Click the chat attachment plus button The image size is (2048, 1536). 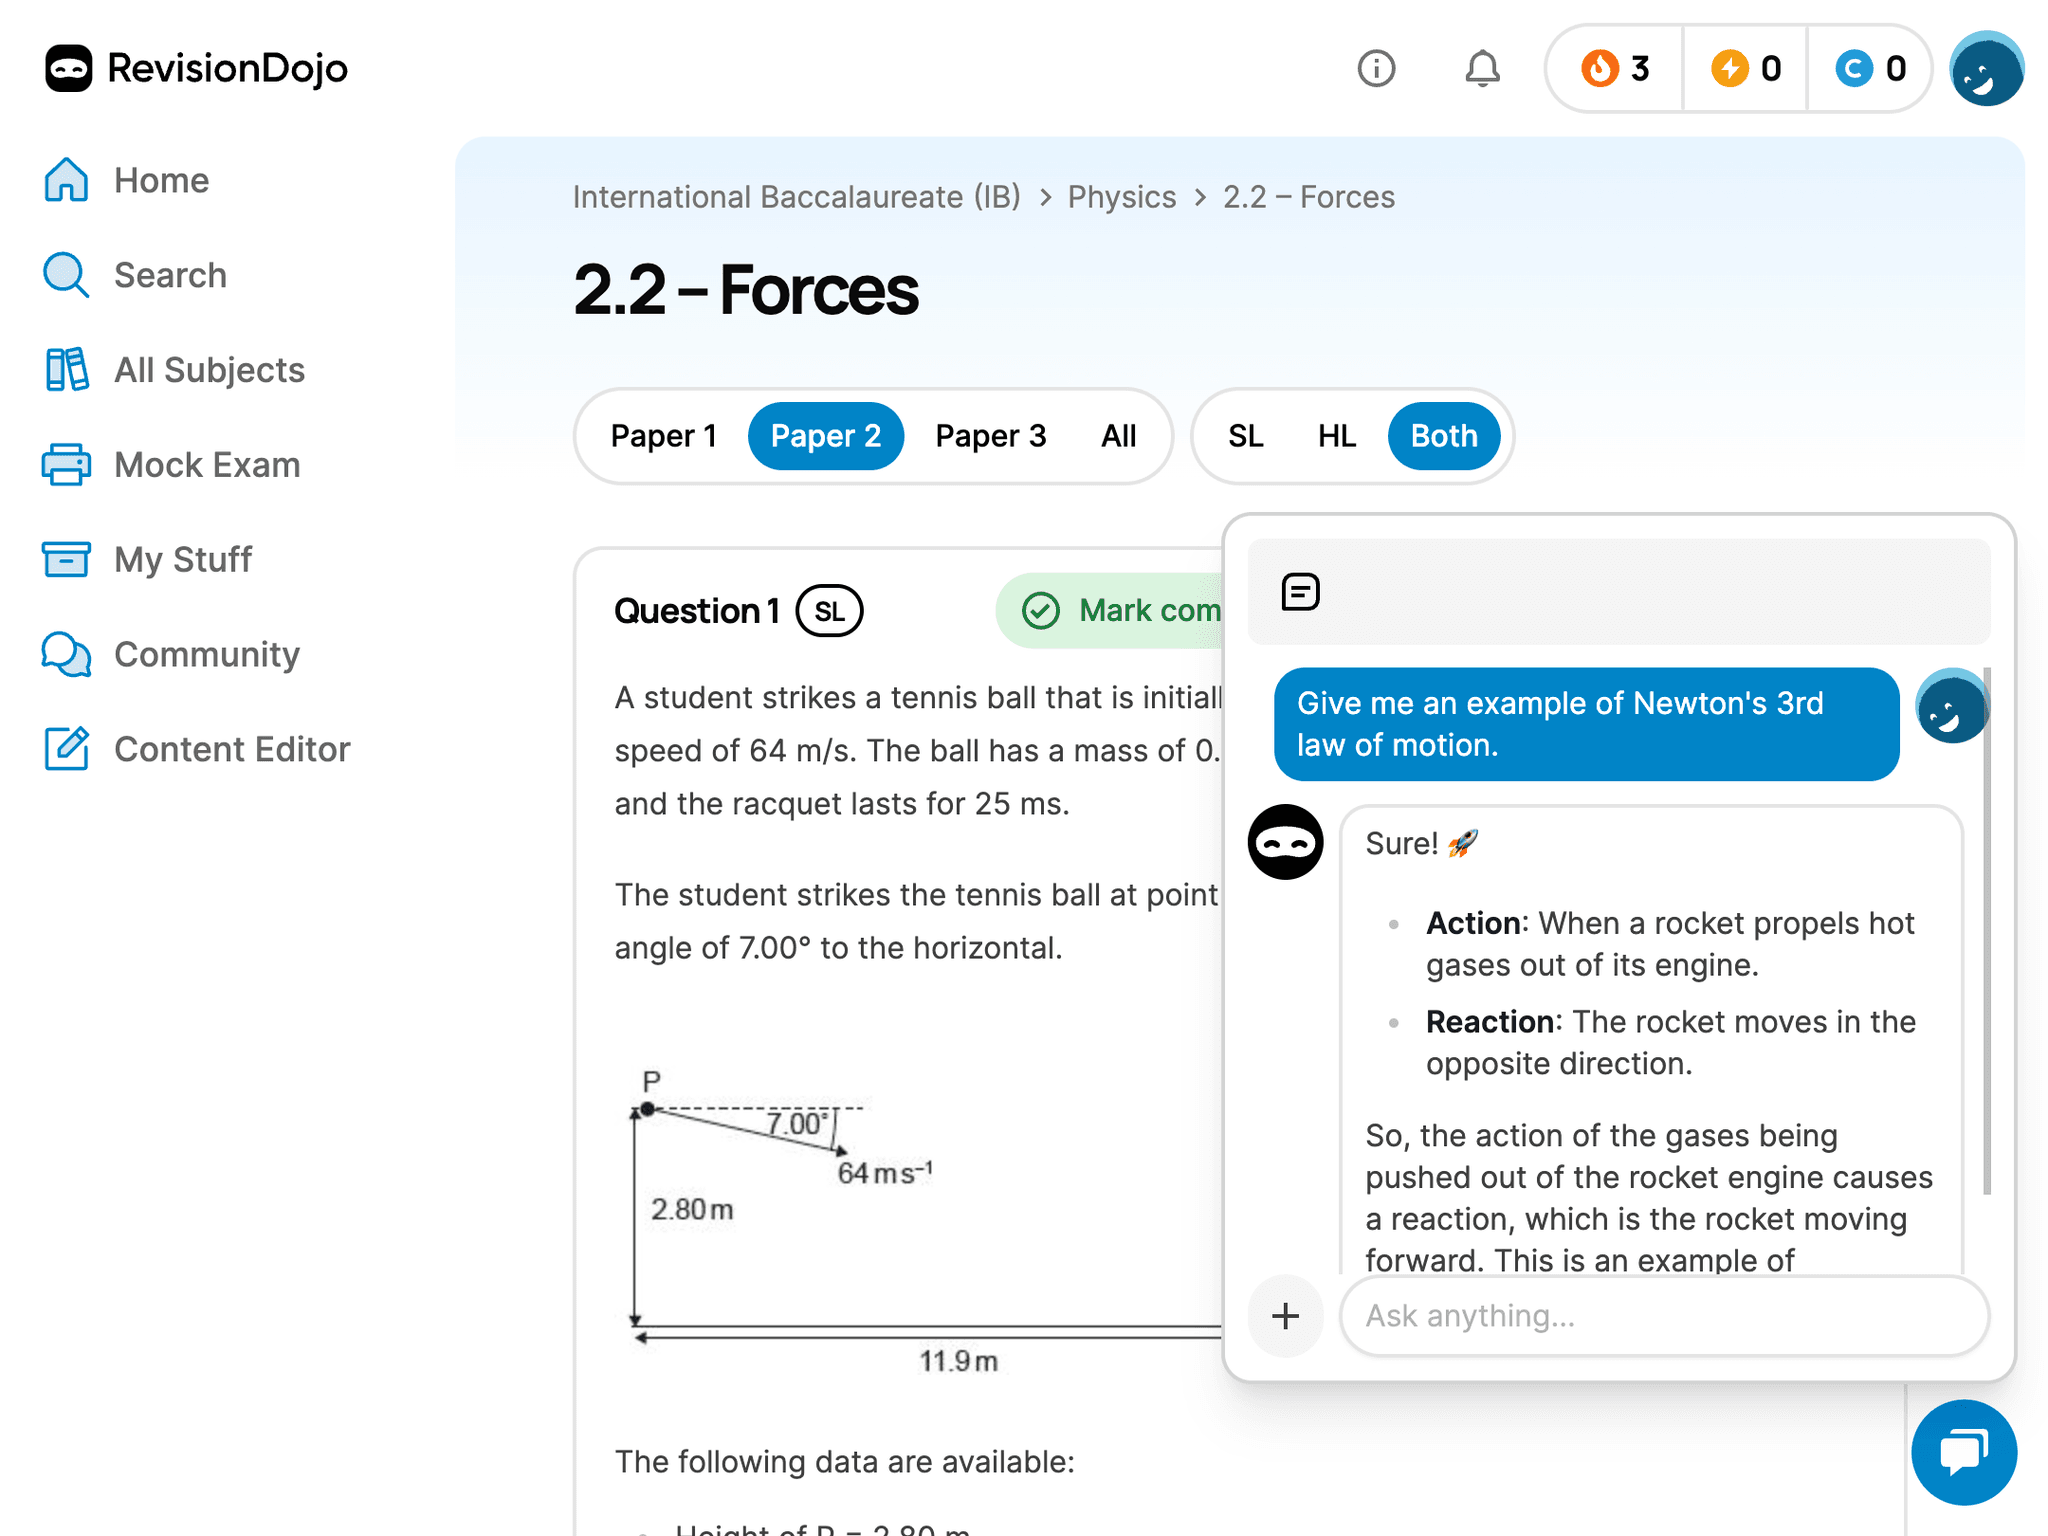pyautogui.click(x=1285, y=1313)
